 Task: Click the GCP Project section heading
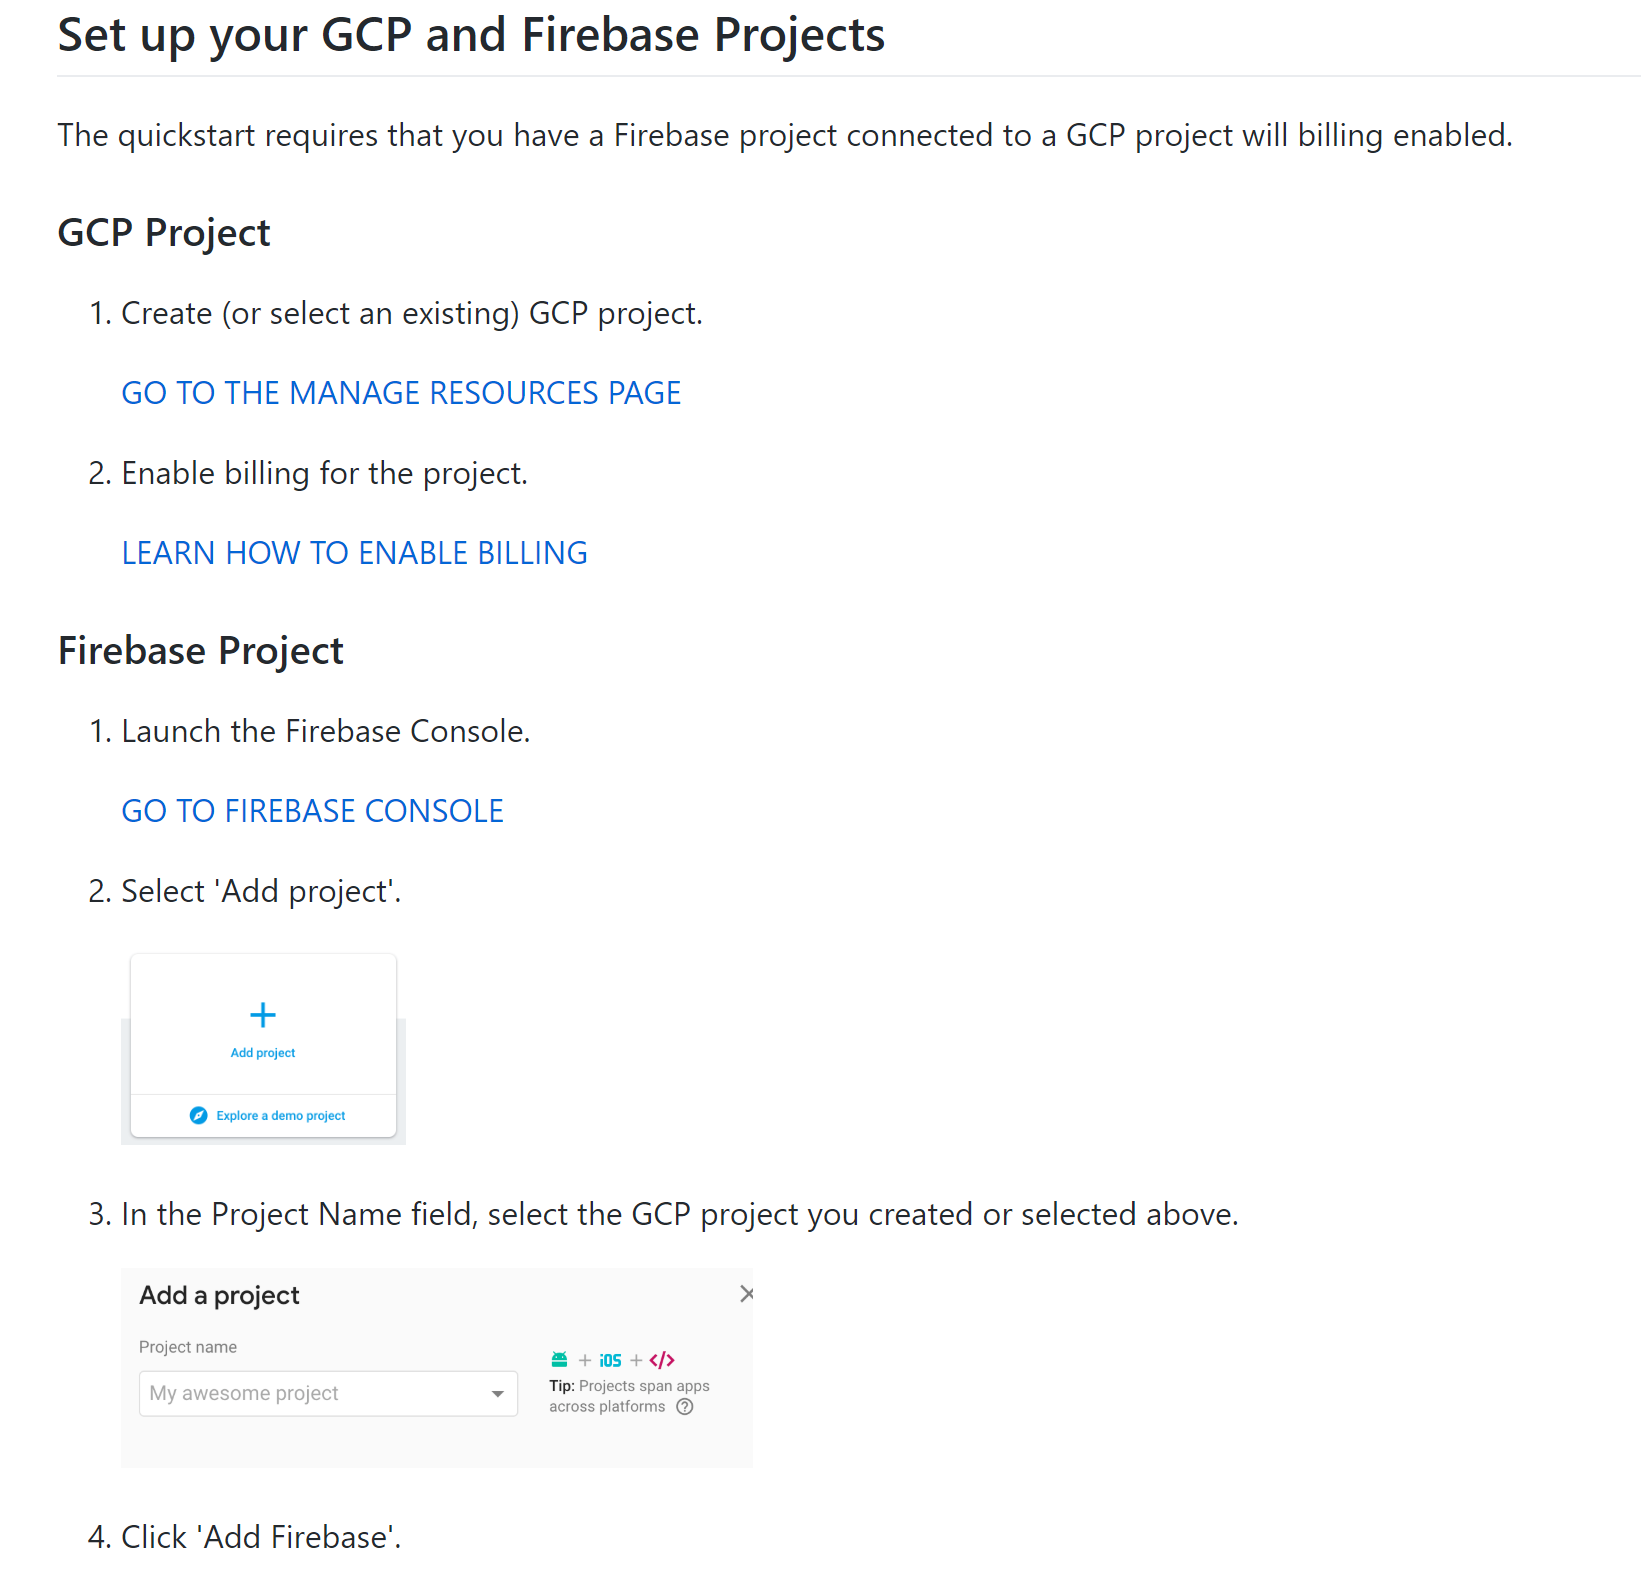pyautogui.click(x=164, y=233)
